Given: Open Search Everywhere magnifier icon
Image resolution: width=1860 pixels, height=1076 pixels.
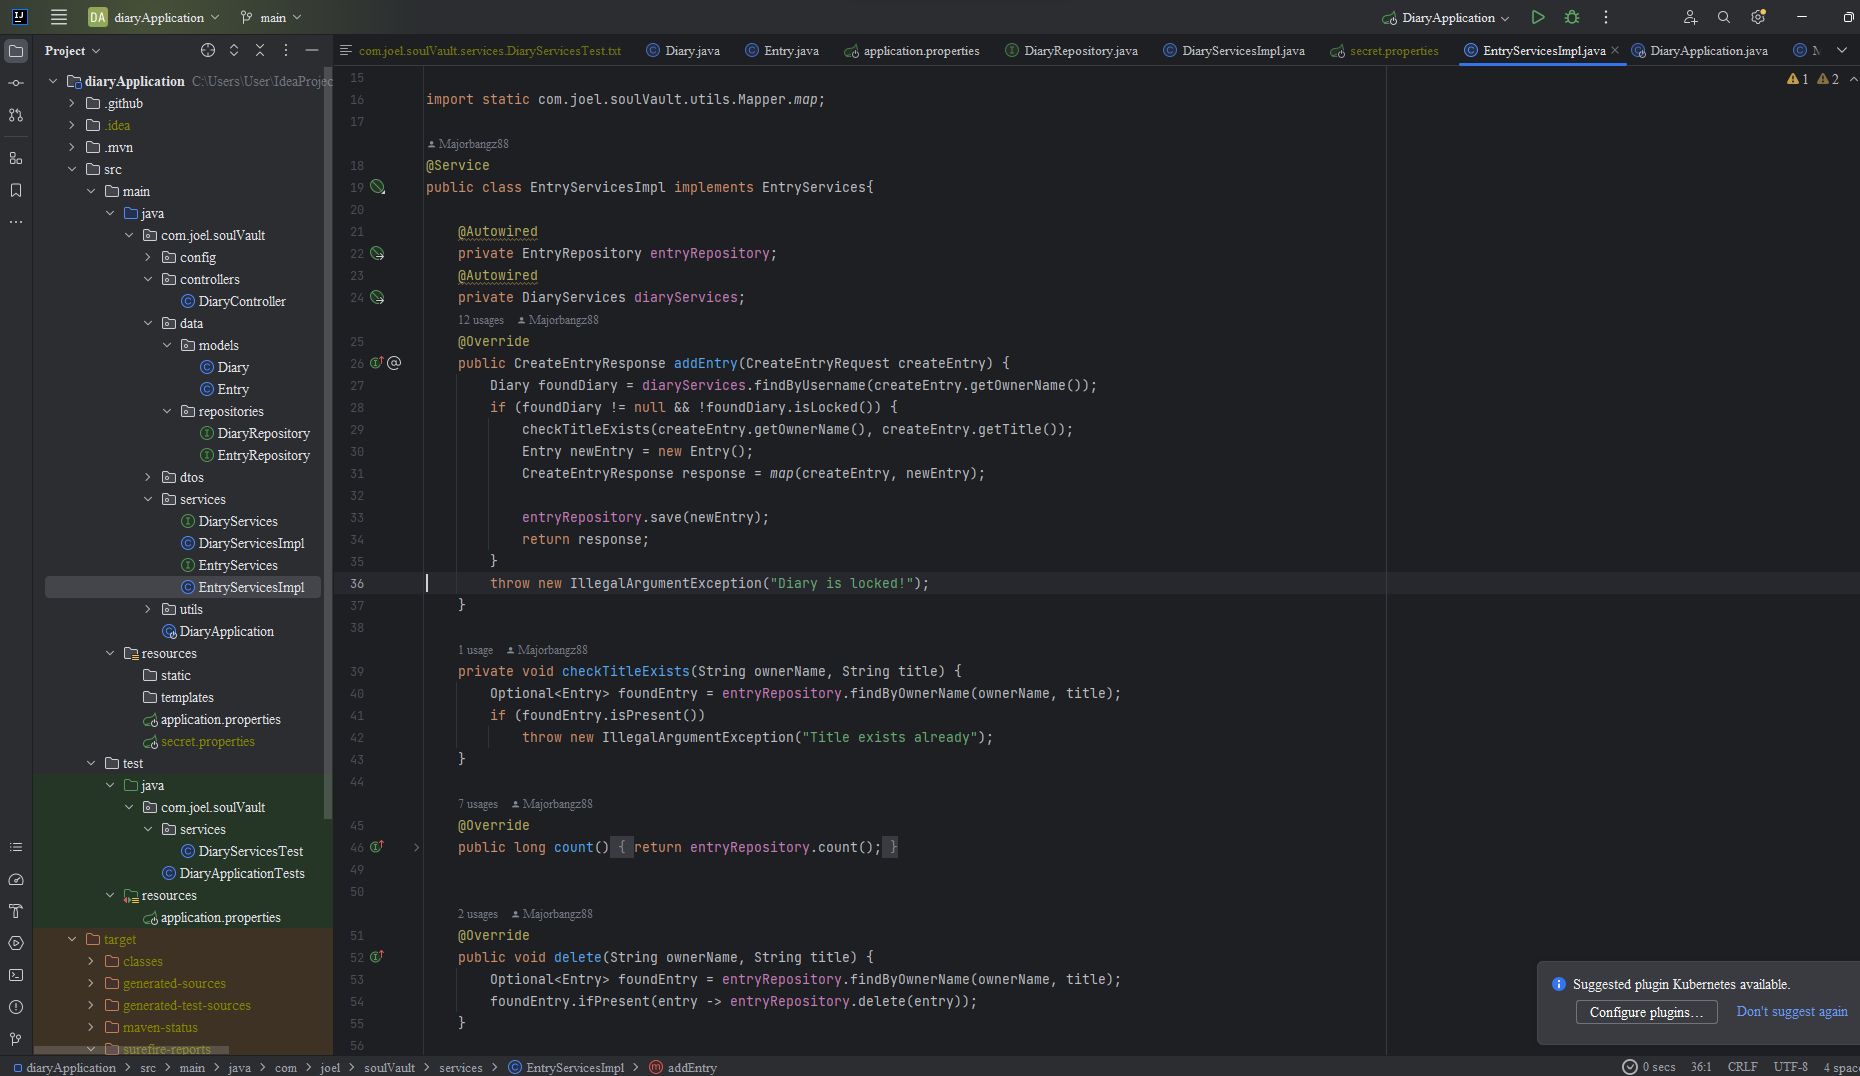Looking at the screenshot, I should coord(1724,17).
